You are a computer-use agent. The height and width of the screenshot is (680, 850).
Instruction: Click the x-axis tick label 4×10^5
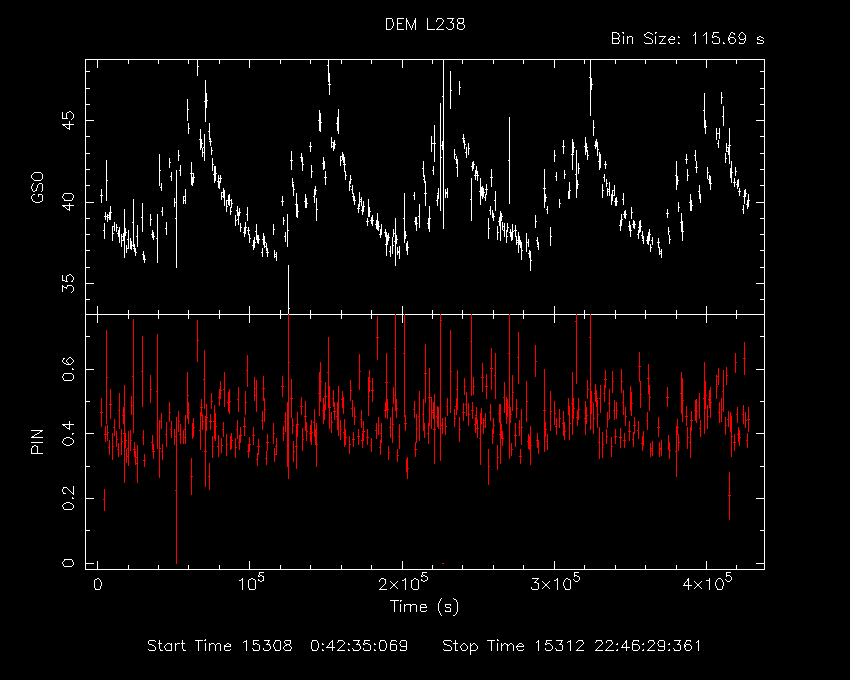707,583
